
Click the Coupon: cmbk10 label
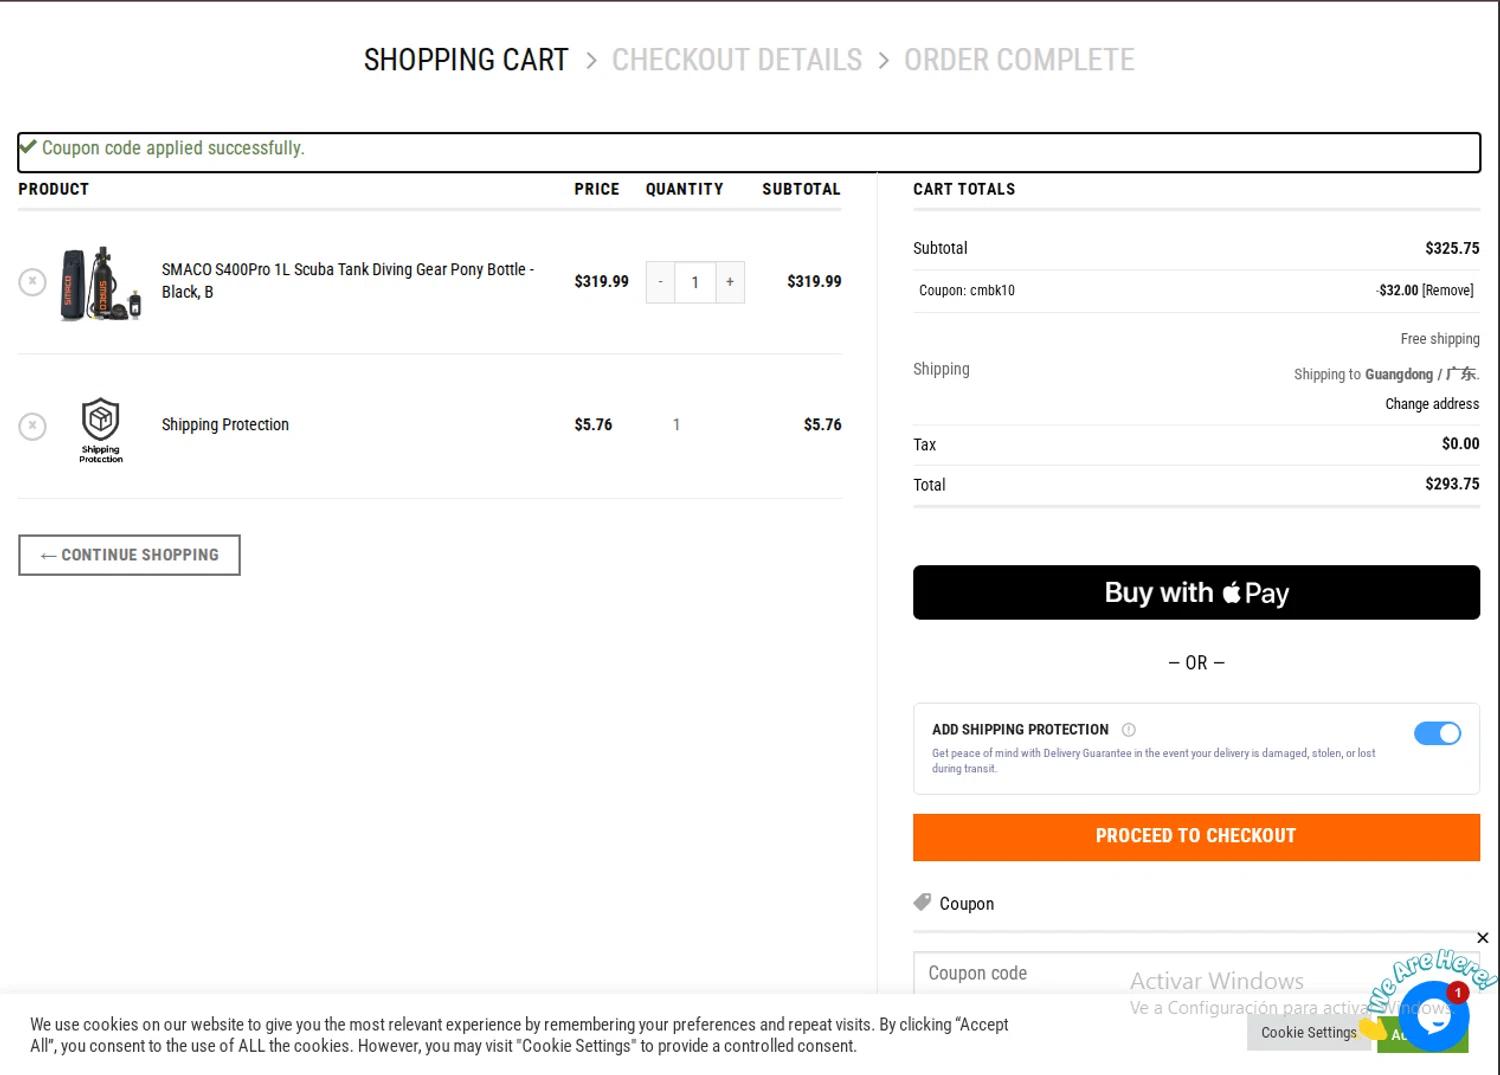tap(967, 290)
